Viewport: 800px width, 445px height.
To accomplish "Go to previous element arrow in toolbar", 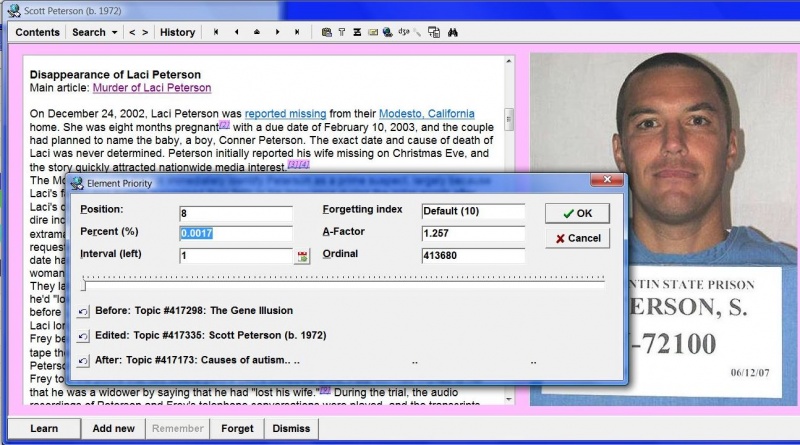I will coord(236,32).
